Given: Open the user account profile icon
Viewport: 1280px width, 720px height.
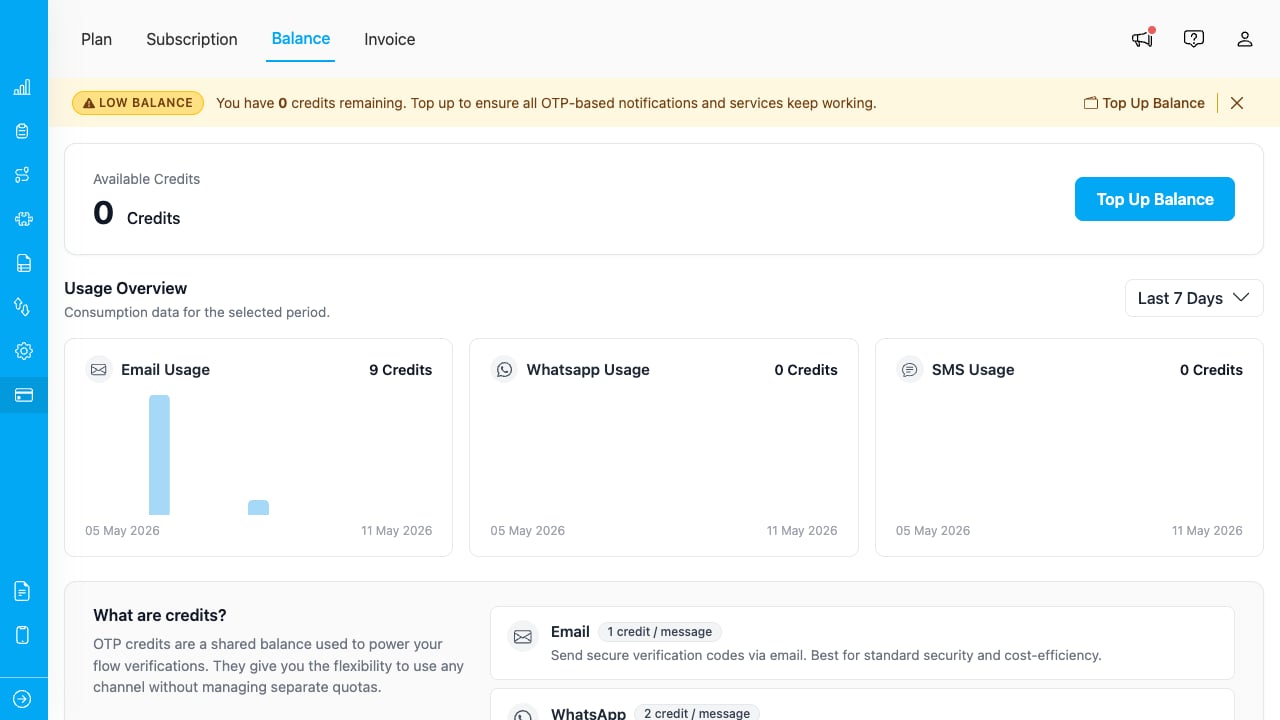Looking at the screenshot, I should (1245, 39).
